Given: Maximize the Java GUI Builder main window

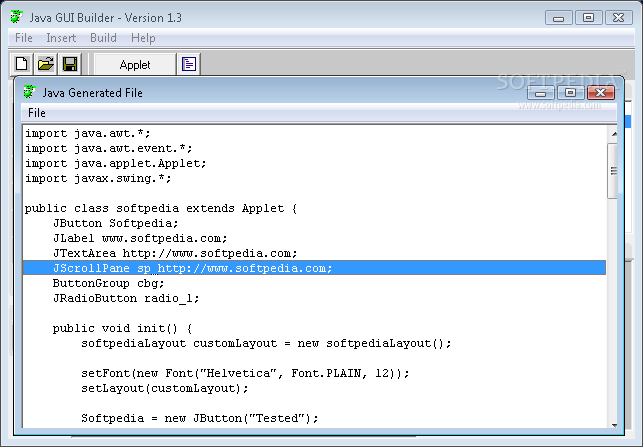Looking at the screenshot, I should click(x=588, y=18).
